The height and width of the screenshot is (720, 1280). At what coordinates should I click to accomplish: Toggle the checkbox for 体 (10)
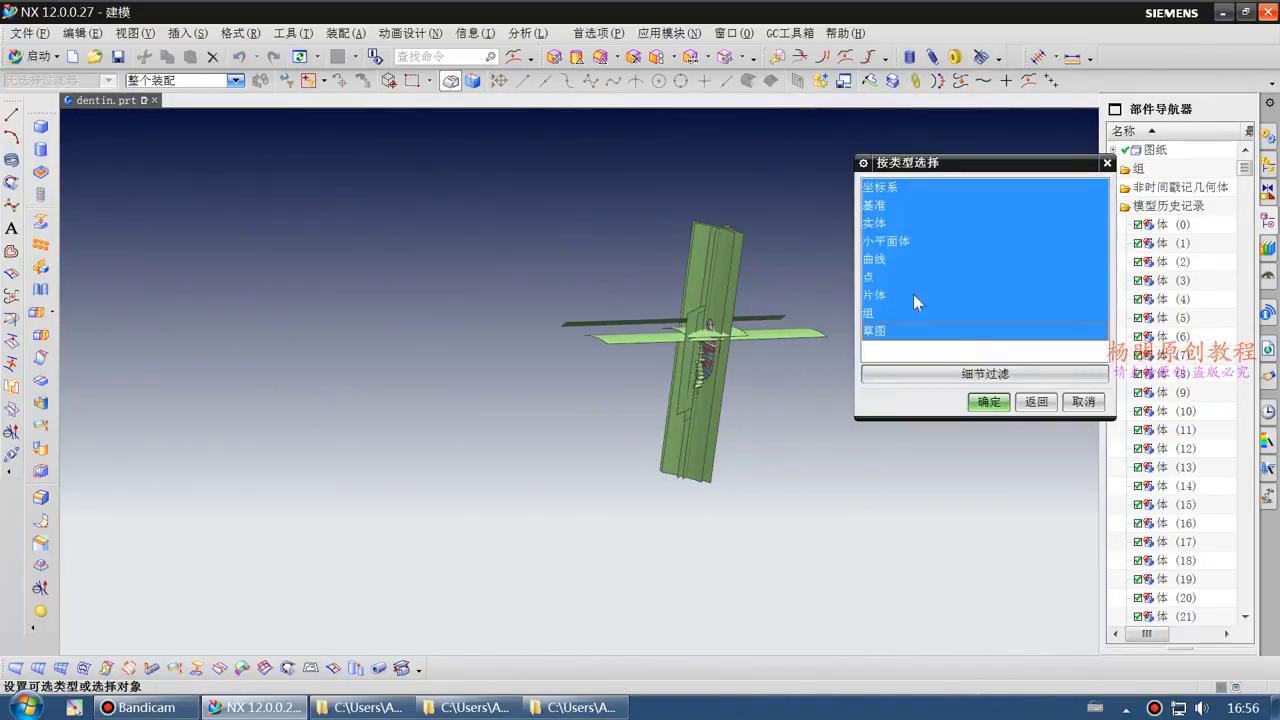click(1138, 411)
